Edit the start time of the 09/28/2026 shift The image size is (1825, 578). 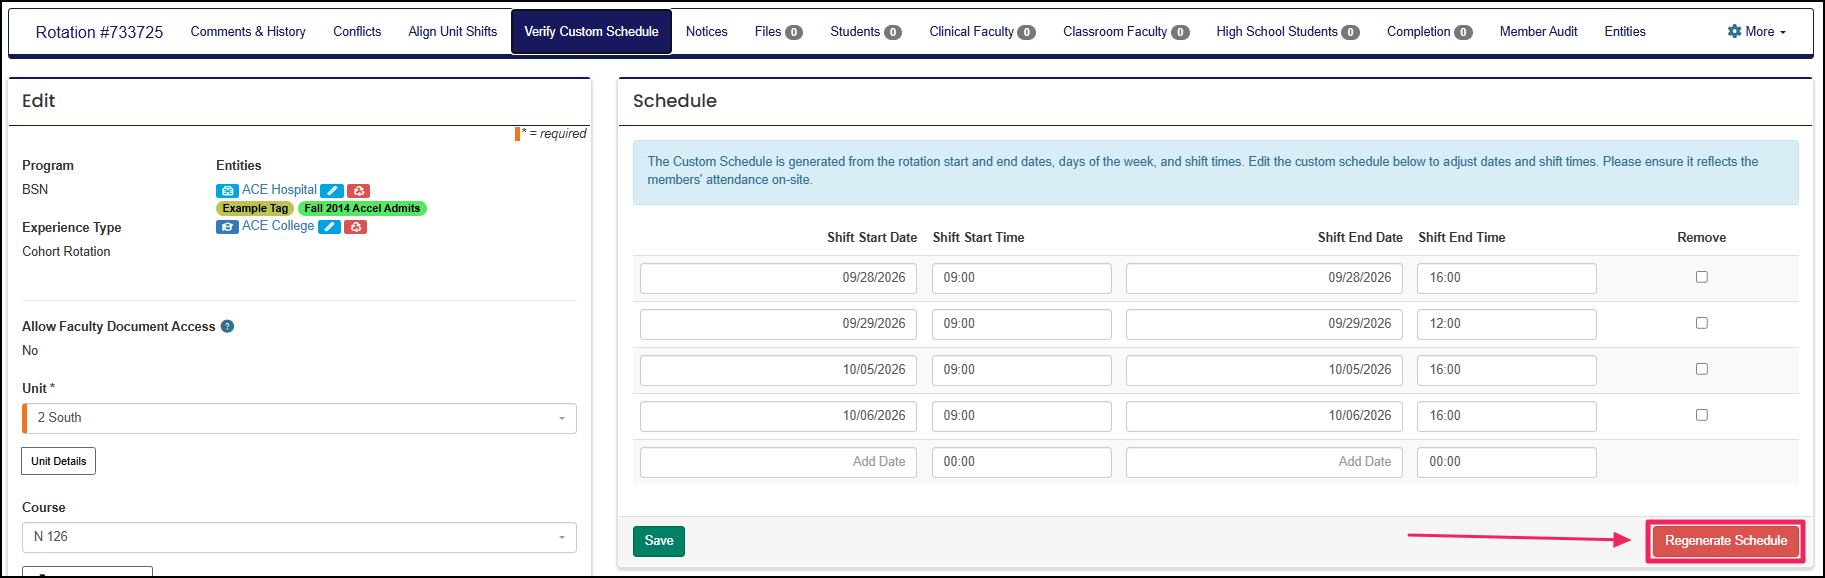click(1021, 278)
